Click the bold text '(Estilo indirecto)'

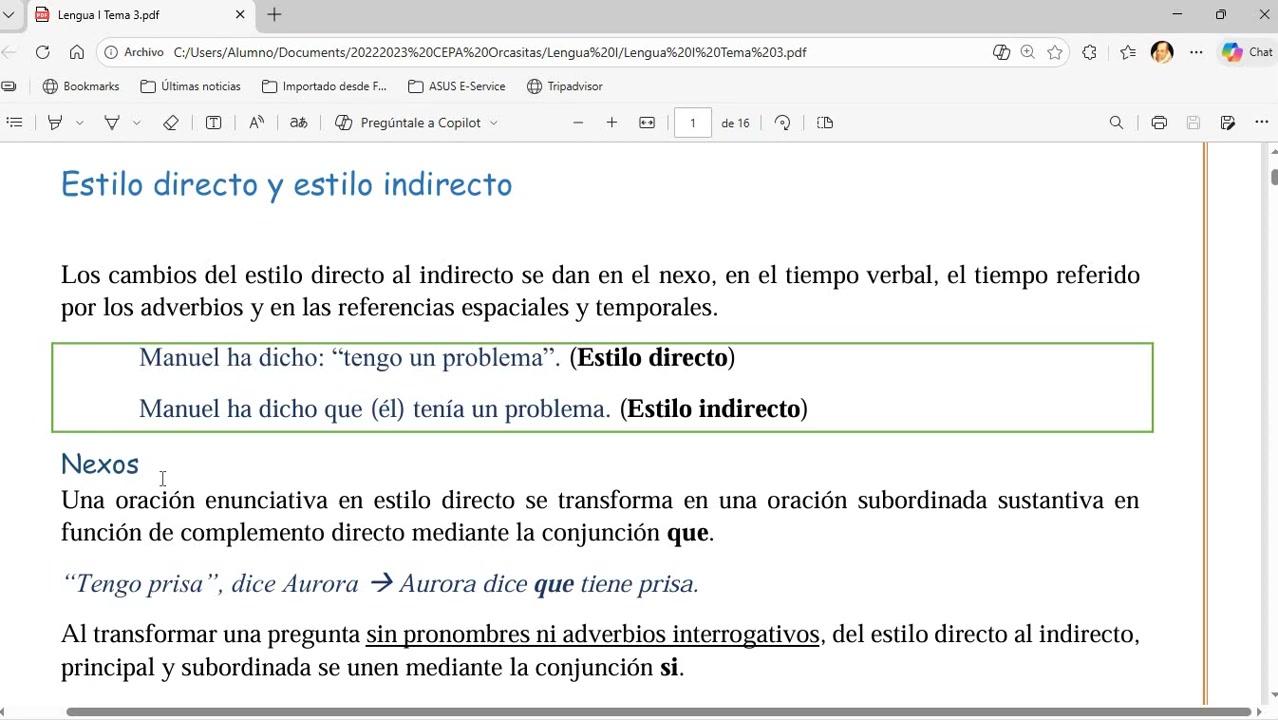[x=714, y=408]
